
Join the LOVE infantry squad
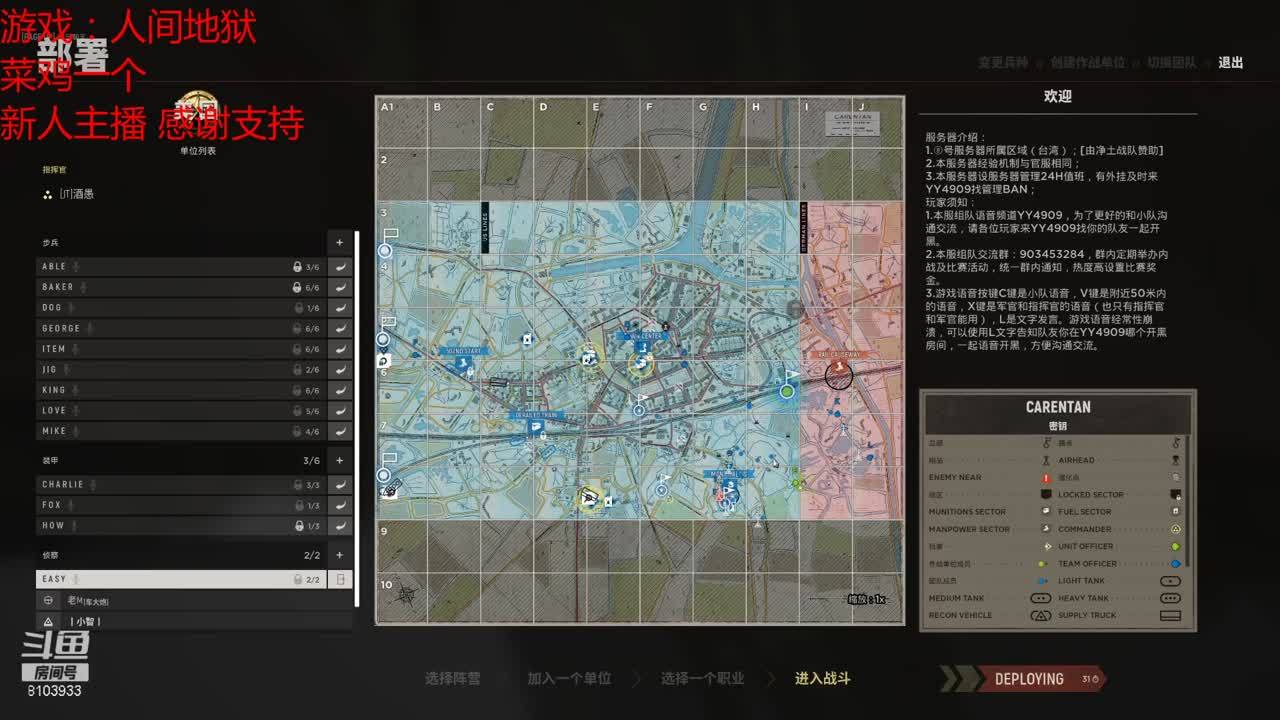[340, 411]
